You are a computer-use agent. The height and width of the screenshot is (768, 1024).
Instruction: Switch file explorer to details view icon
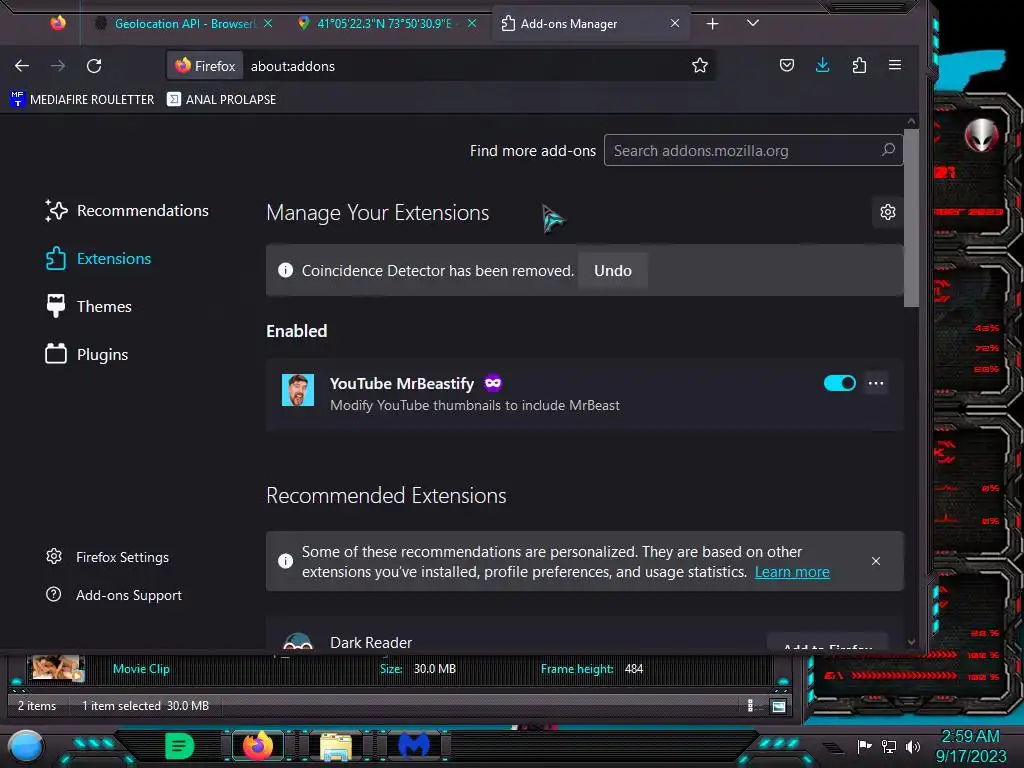coord(750,705)
